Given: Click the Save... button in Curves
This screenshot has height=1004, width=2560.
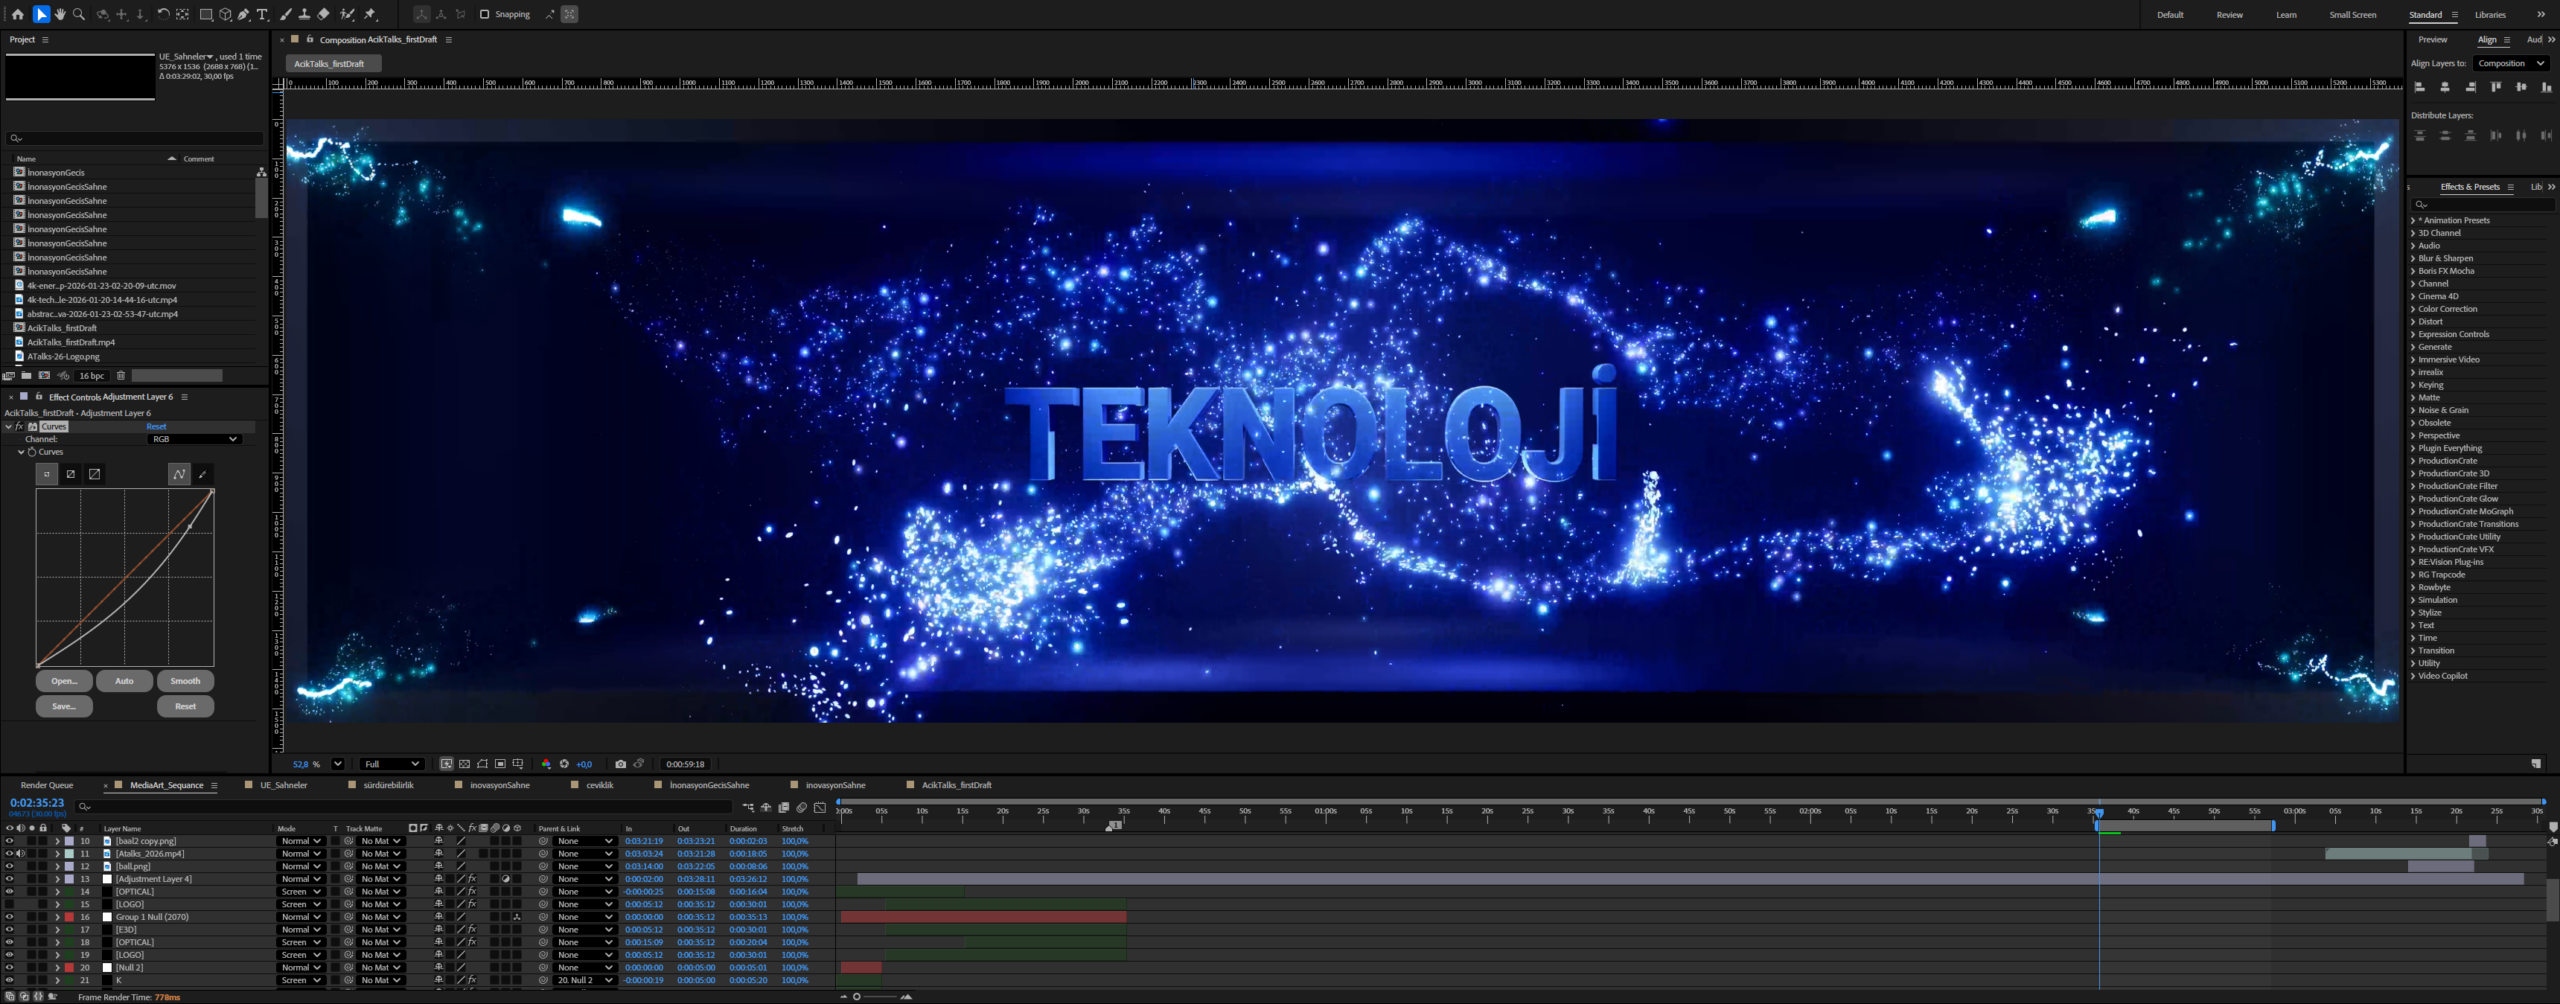Looking at the screenshot, I should (64, 706).
